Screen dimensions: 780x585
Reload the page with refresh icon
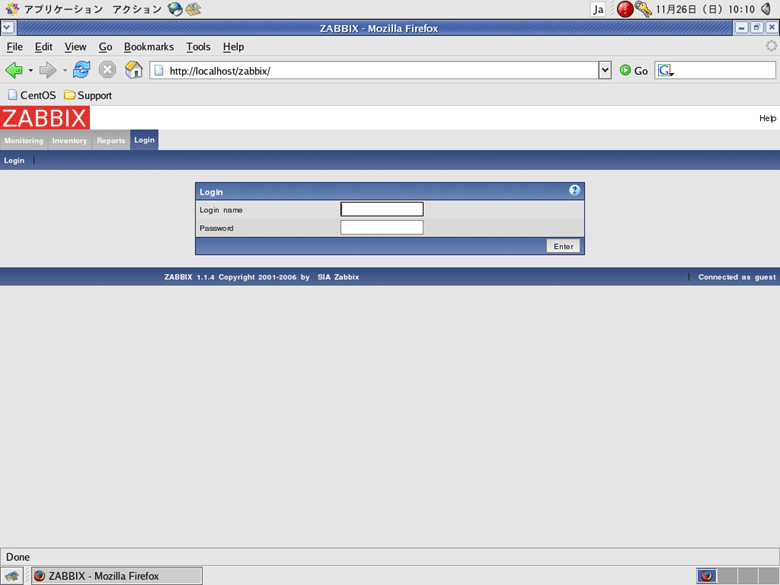click(82, 70)
